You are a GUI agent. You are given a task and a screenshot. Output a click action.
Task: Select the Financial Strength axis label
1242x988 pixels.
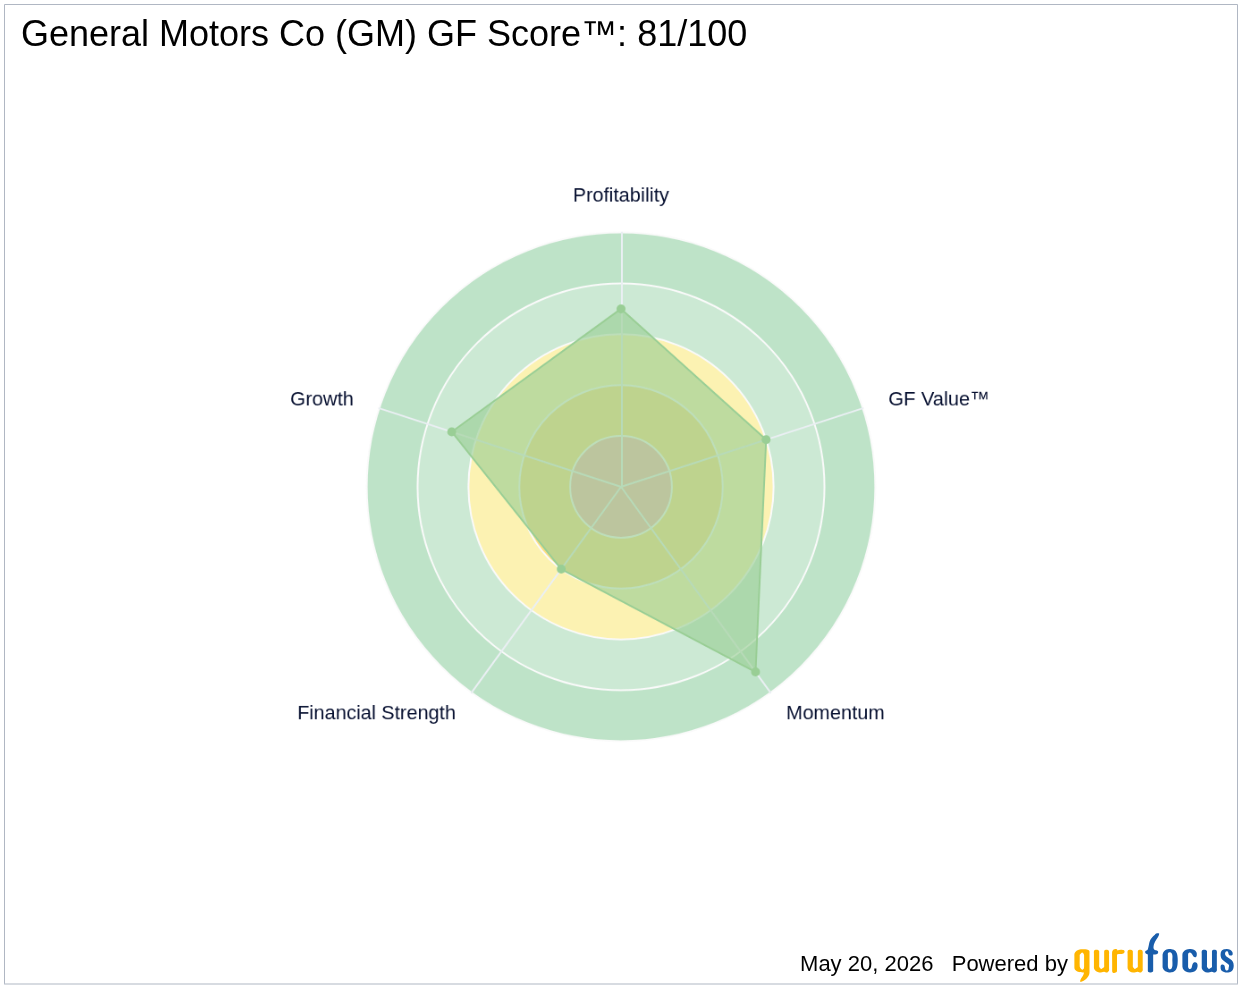click(376, 713)
